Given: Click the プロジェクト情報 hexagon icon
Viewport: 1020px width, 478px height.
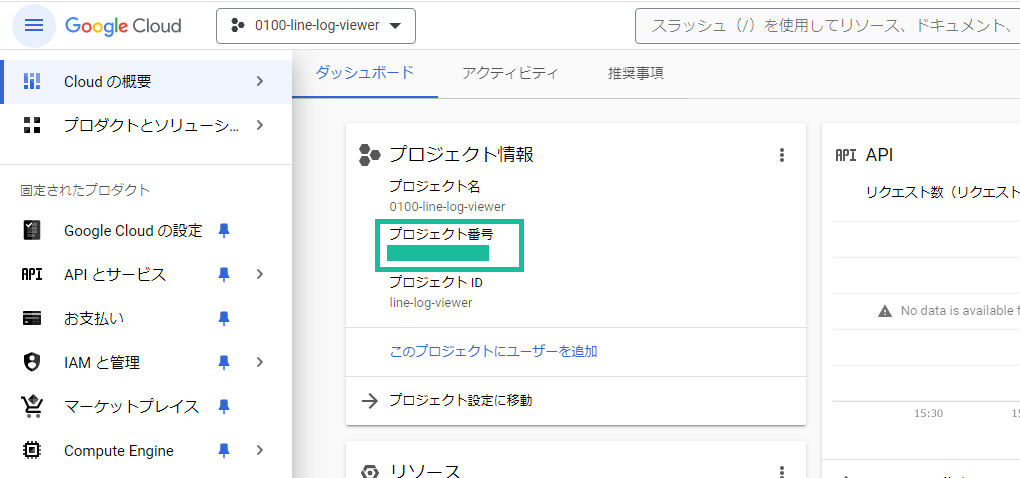Looking at the screenshot, I should pos(369,155).
